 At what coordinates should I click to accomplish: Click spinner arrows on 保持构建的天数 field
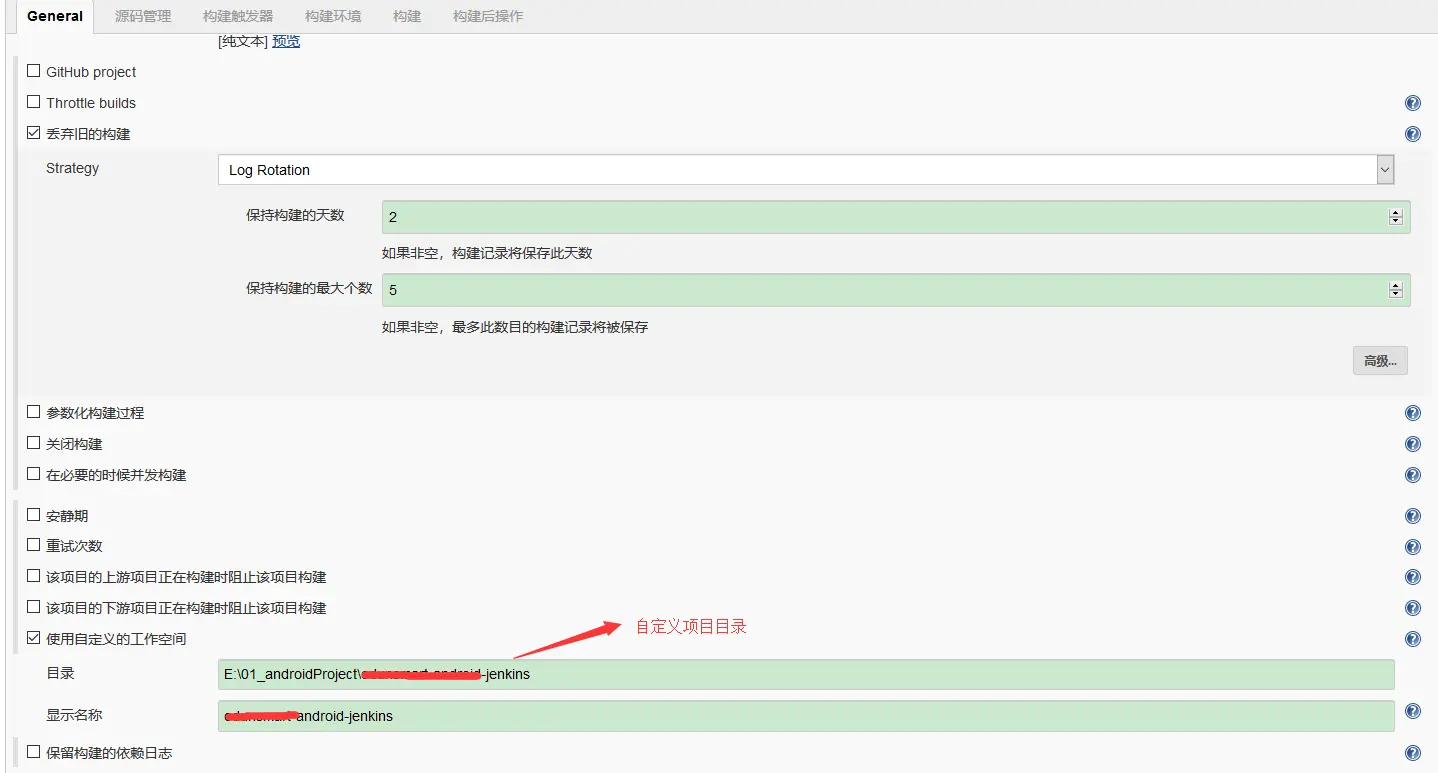point(1396,217)
